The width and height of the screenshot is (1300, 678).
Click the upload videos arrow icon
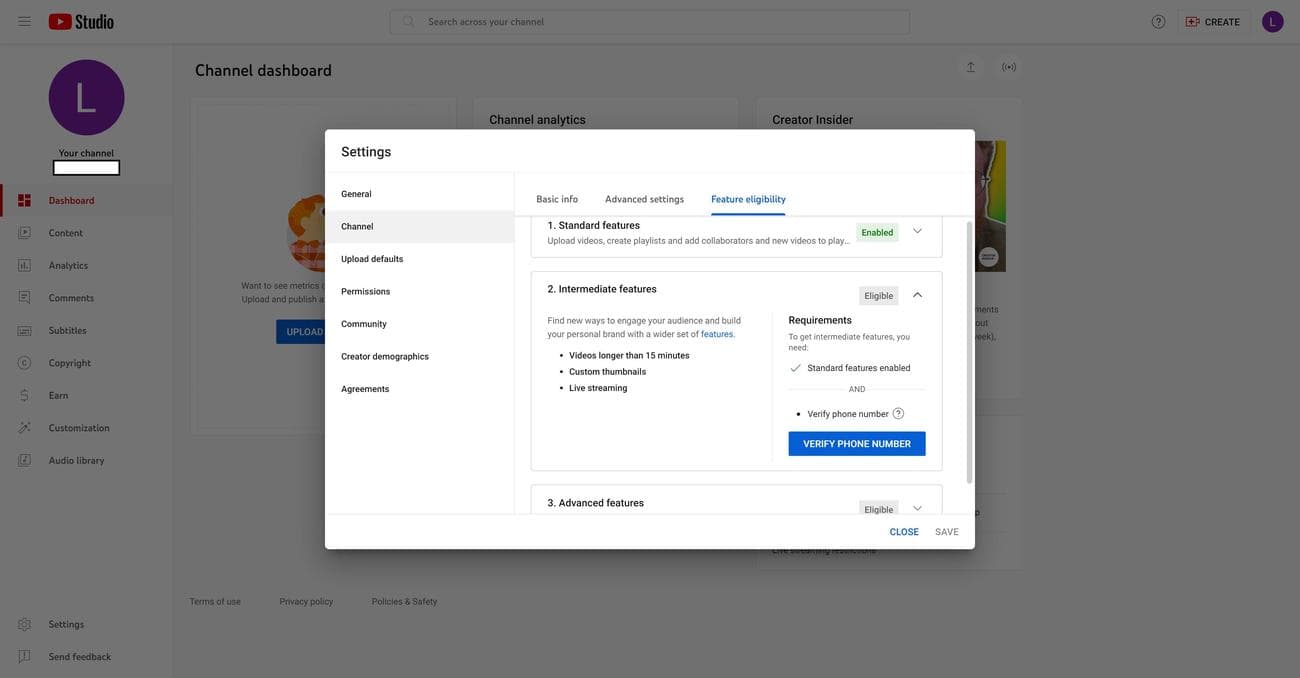click(970, 67)
